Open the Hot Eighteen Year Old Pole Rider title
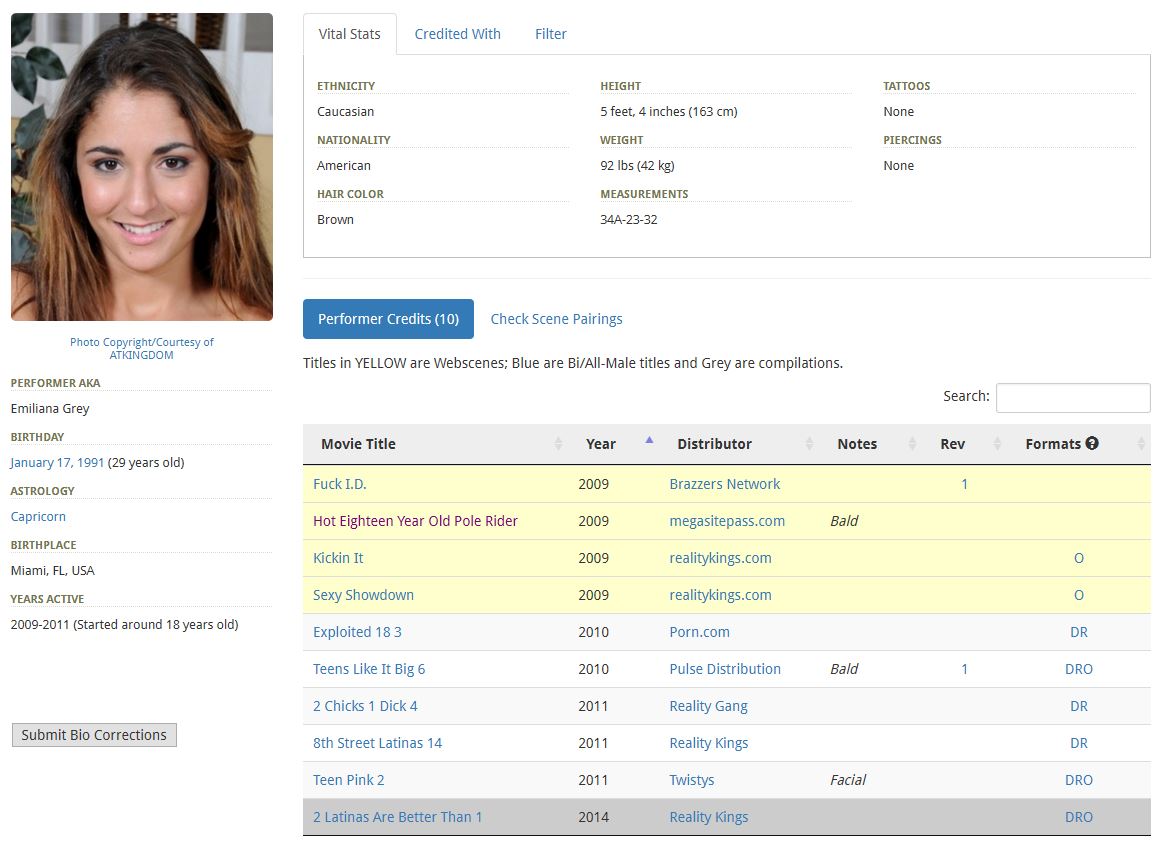 click(x=416, y=521)
